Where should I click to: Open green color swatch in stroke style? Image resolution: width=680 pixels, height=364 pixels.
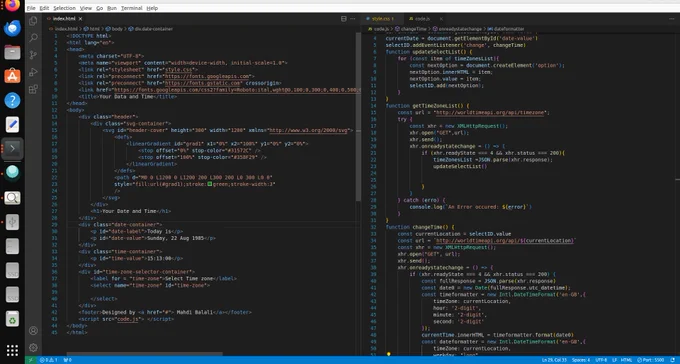[209, 184]
